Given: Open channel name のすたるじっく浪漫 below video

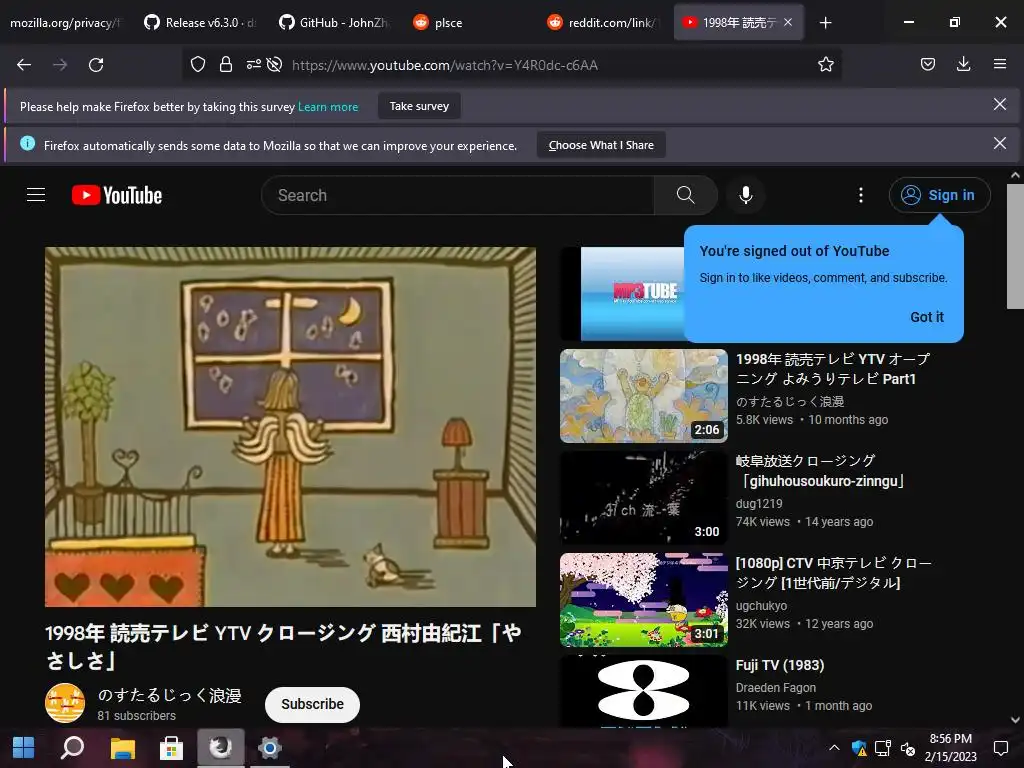Looking at the screenshot, I should pos(170,696).
